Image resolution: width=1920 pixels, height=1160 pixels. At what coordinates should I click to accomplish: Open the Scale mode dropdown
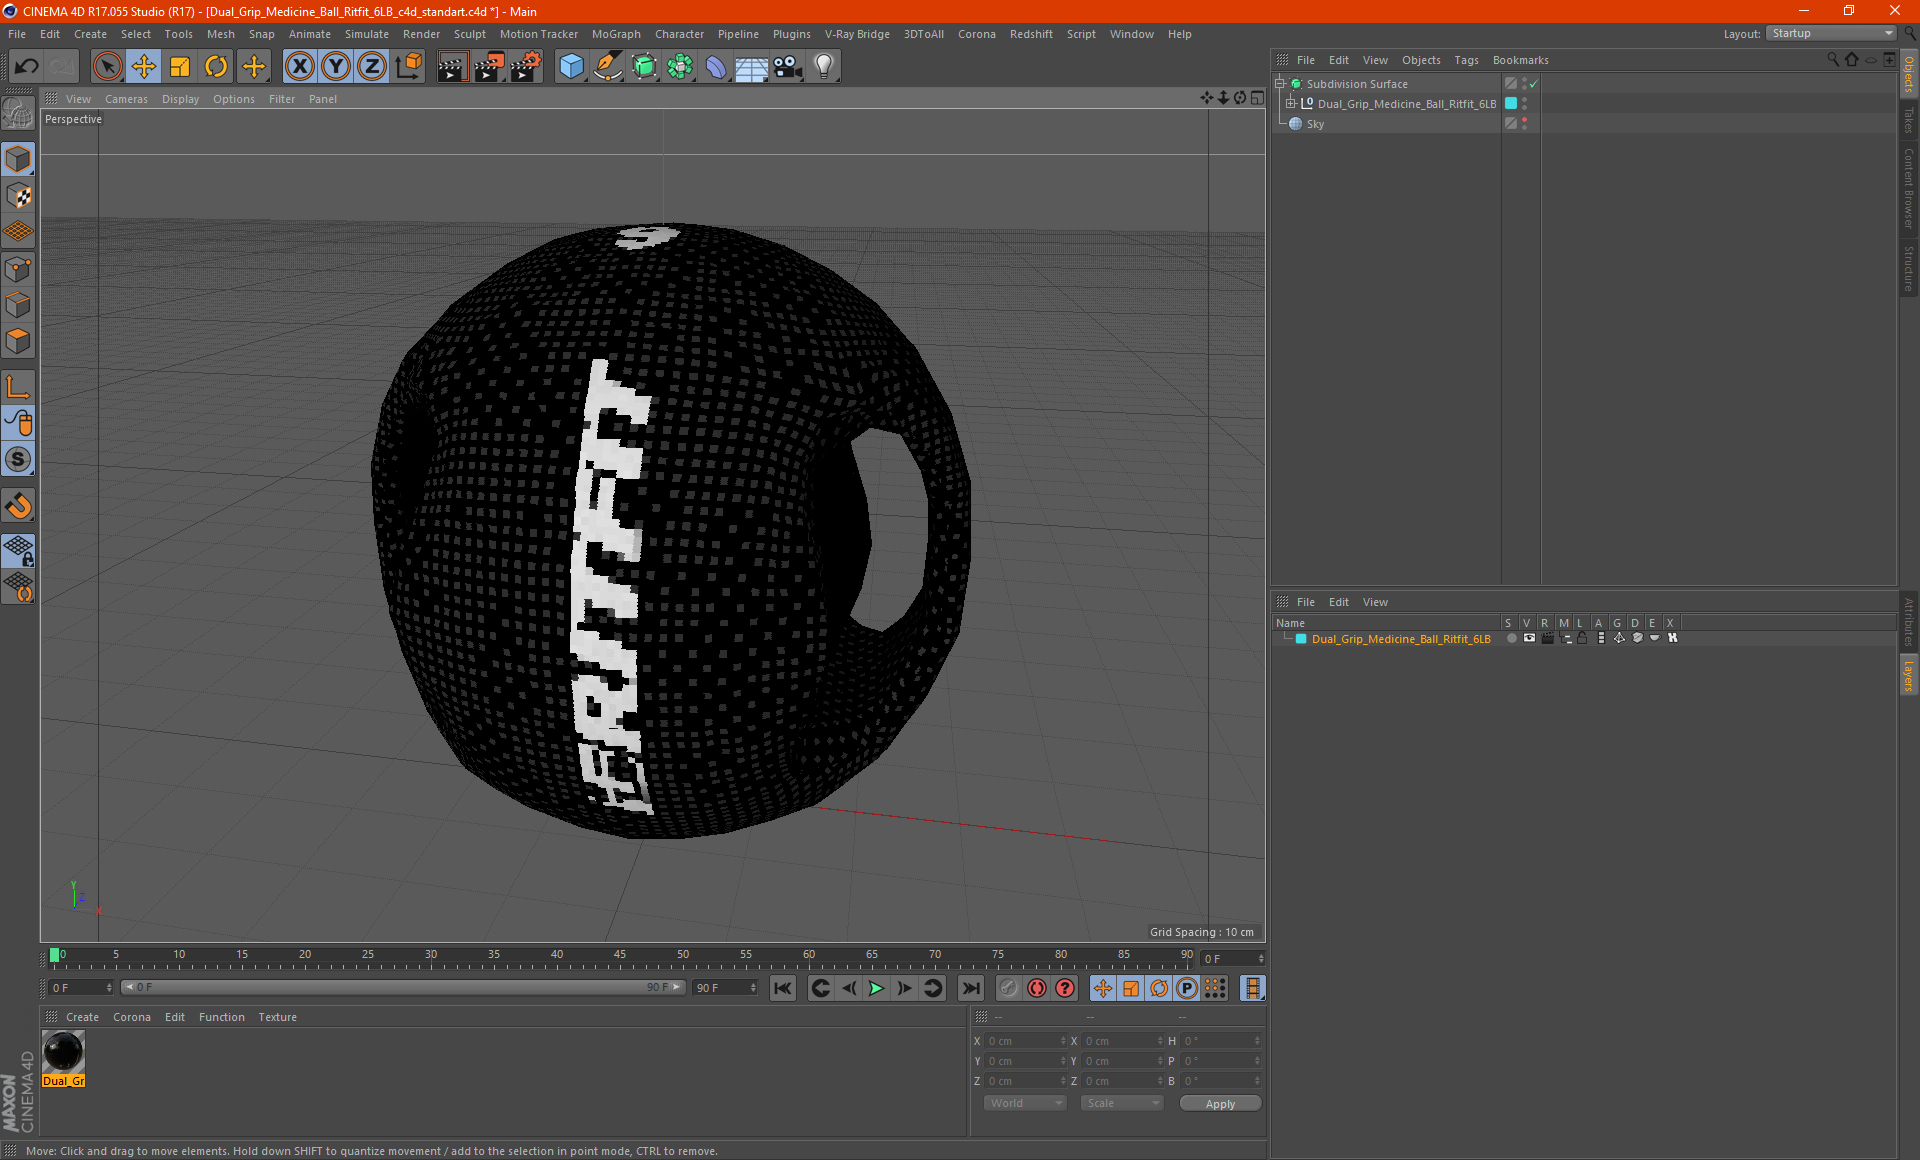pos(1122,1103)
